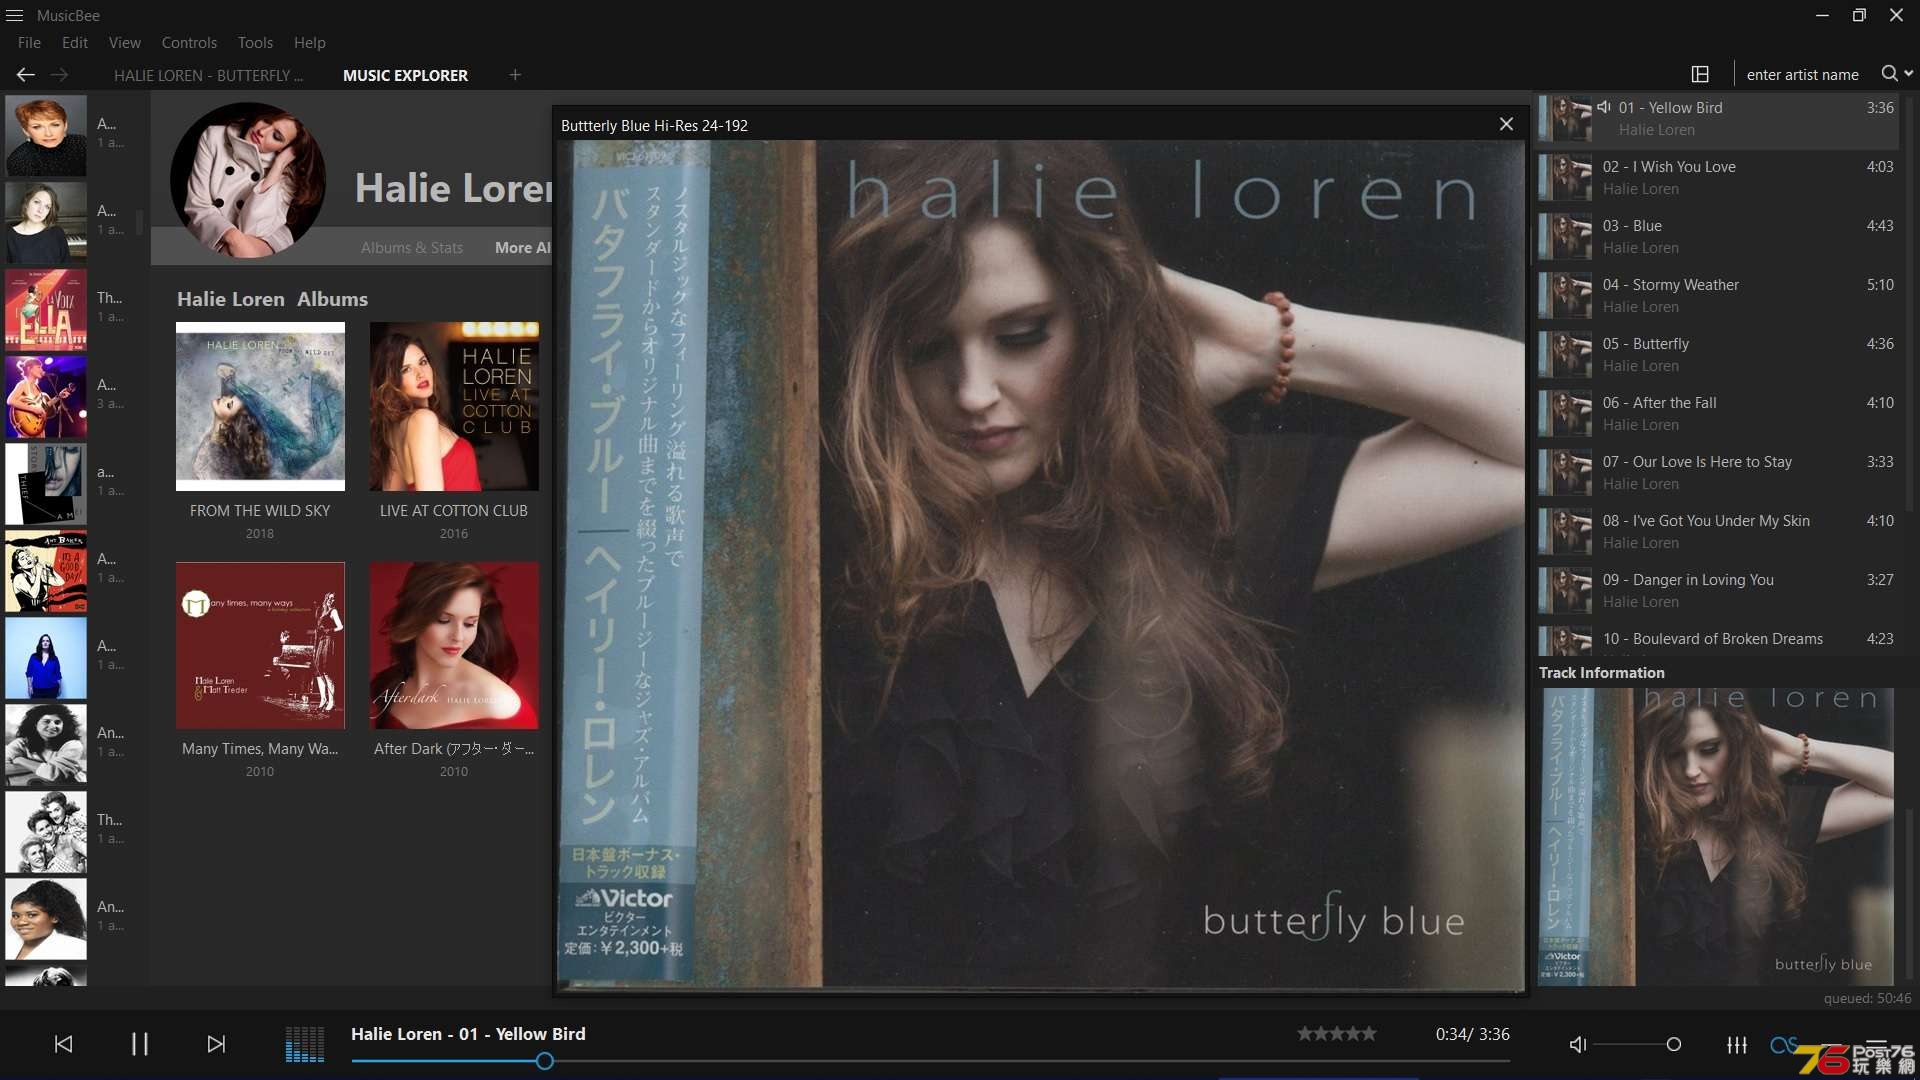The height and width of the screenshot is (1080, 1920).
Task: Open the Albums & Stats section
Action: (x=412, y=248)
